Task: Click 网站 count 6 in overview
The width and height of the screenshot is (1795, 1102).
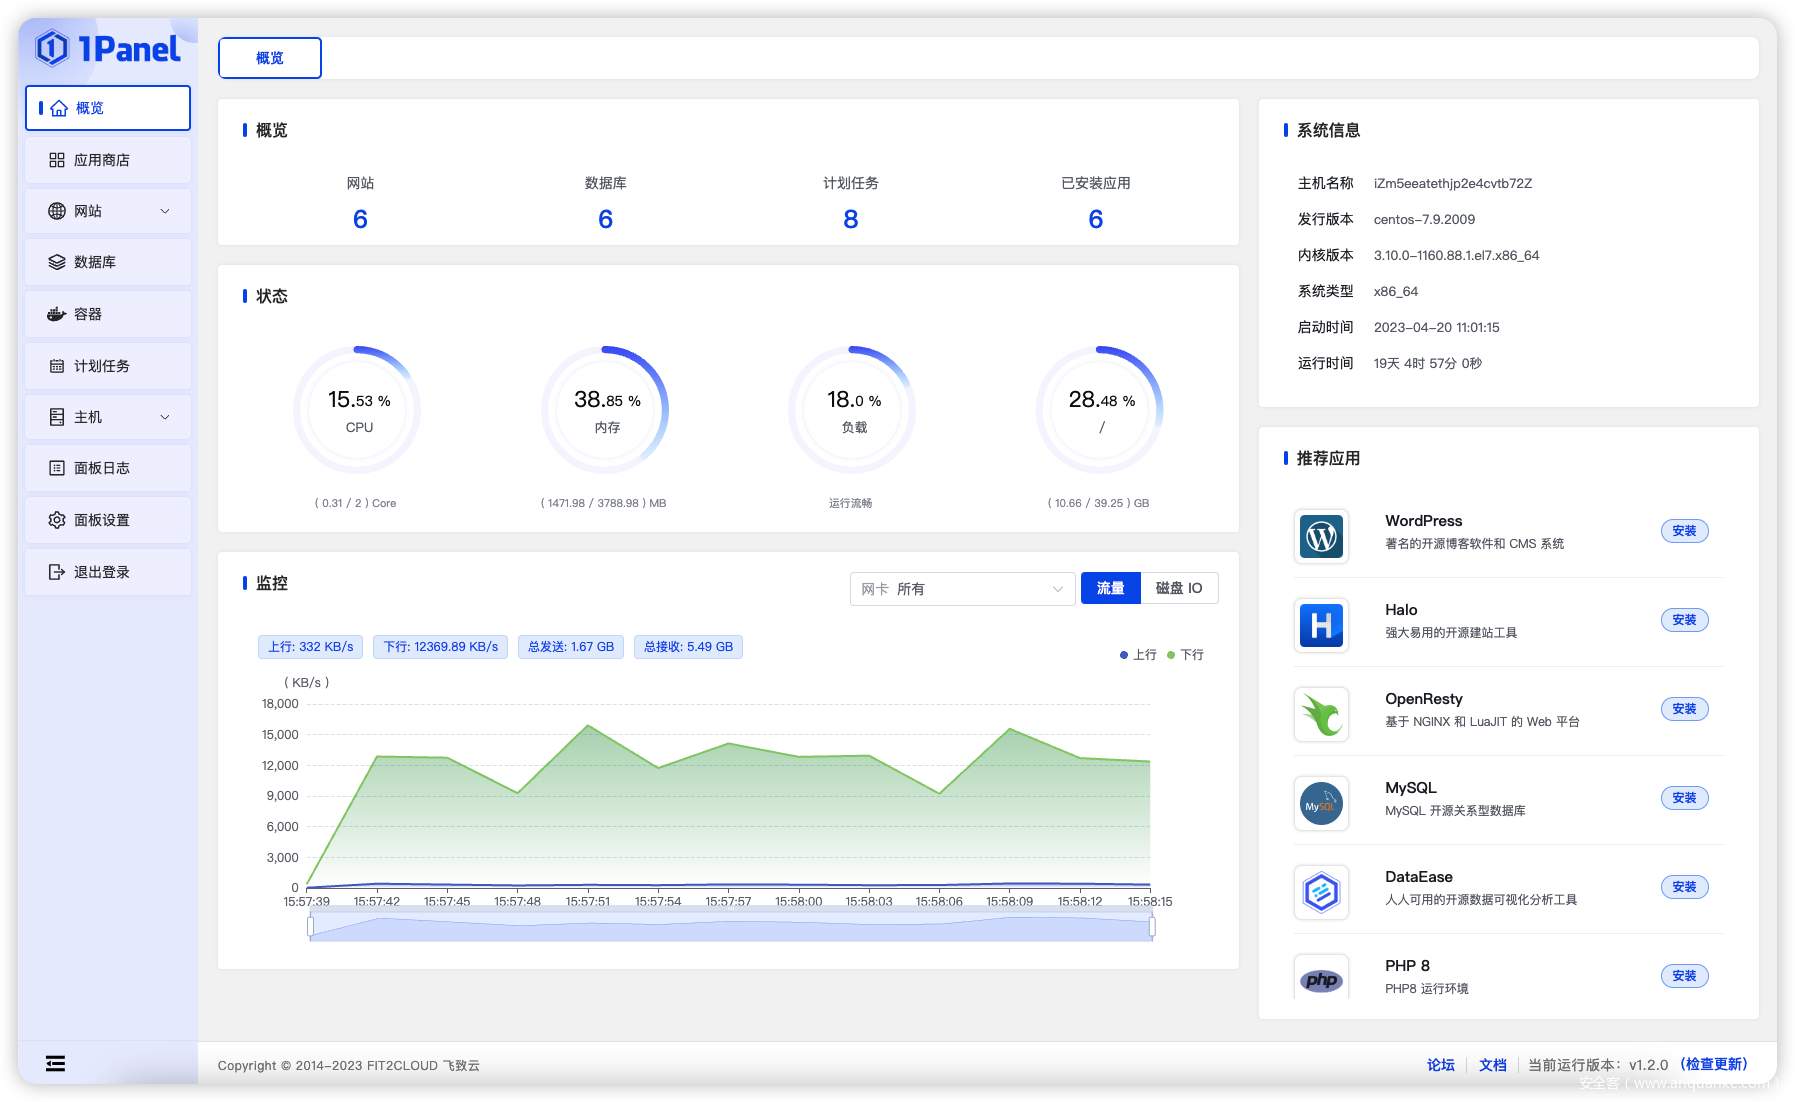Action: point(360,219)
